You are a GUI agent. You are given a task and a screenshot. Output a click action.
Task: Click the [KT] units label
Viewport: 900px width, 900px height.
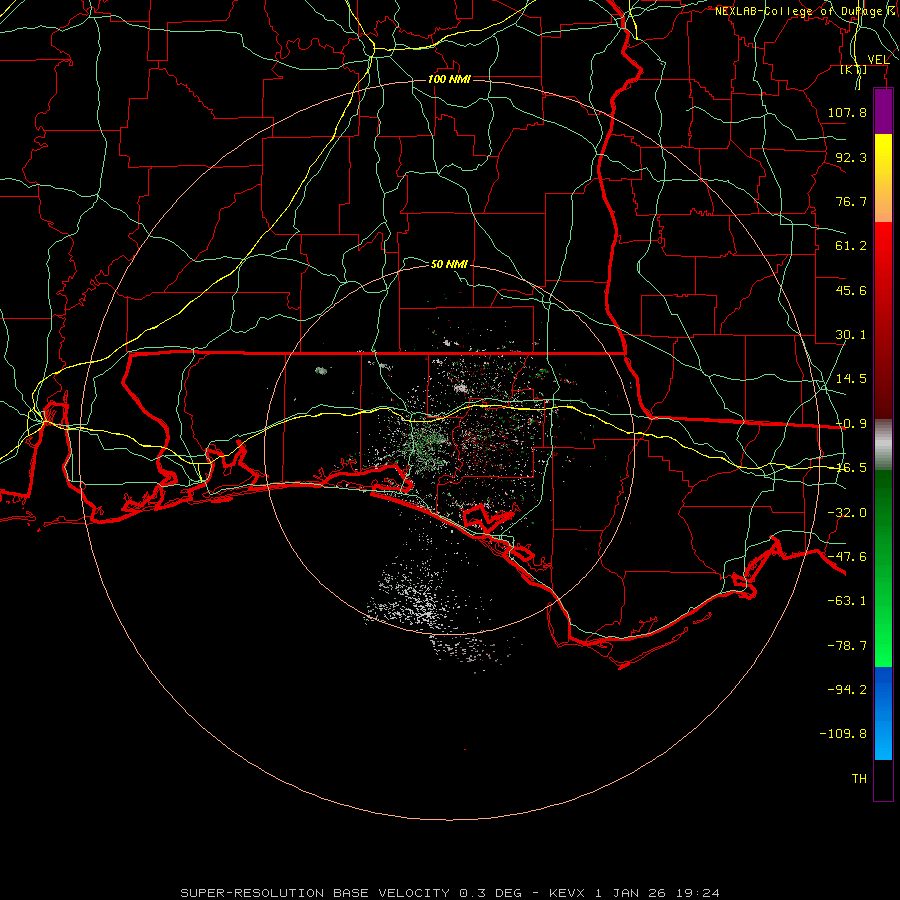(854, 69)
